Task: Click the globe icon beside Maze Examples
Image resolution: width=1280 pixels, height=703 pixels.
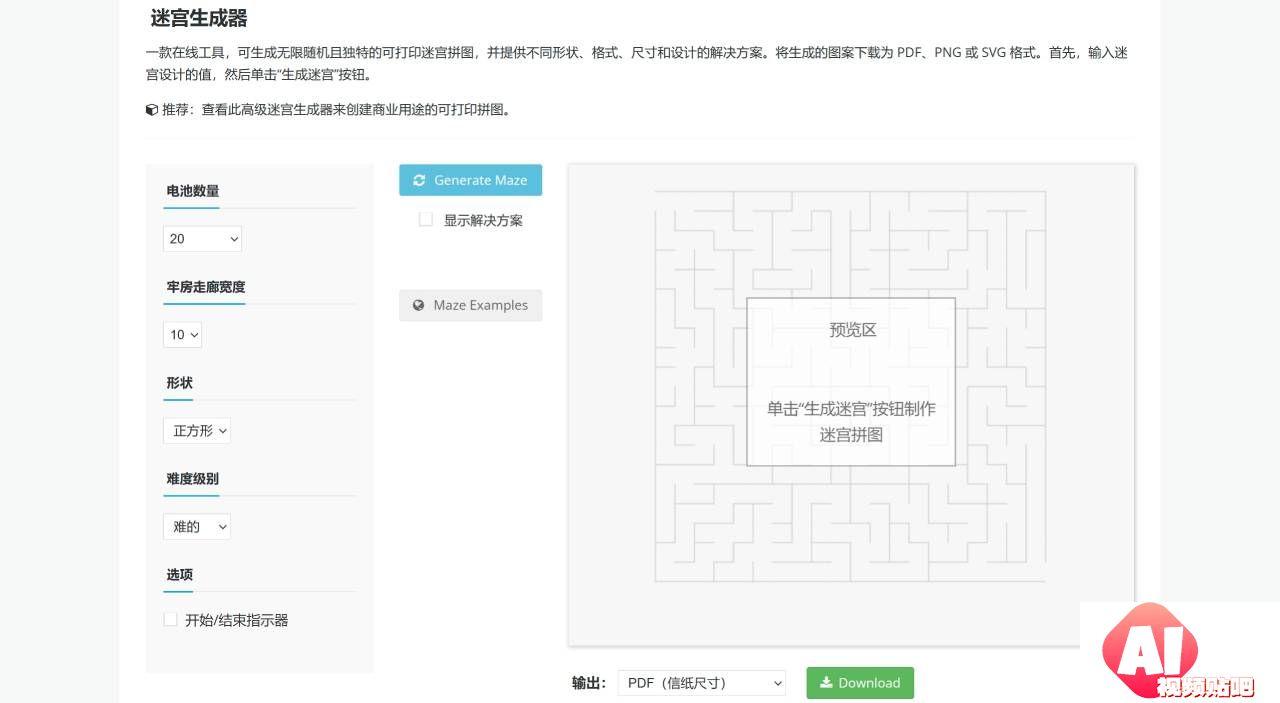Action: pyautogui.click(x=419, y=305)
